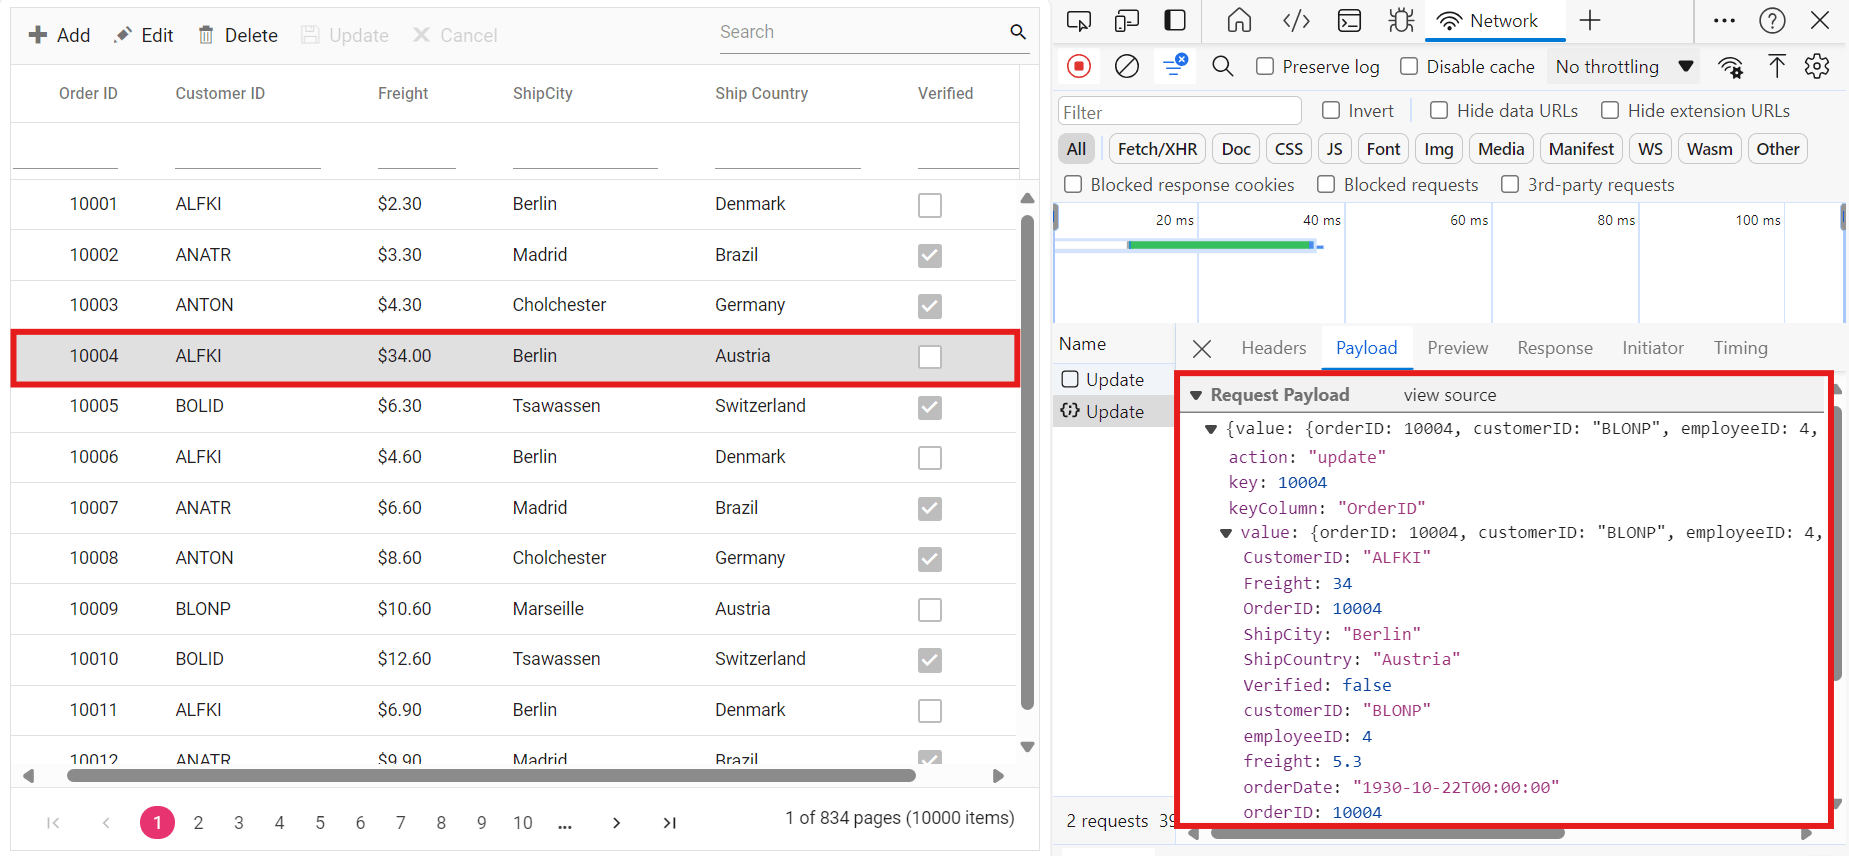
Task: Collapse the Request Payload section
Action: [1196, 395]
